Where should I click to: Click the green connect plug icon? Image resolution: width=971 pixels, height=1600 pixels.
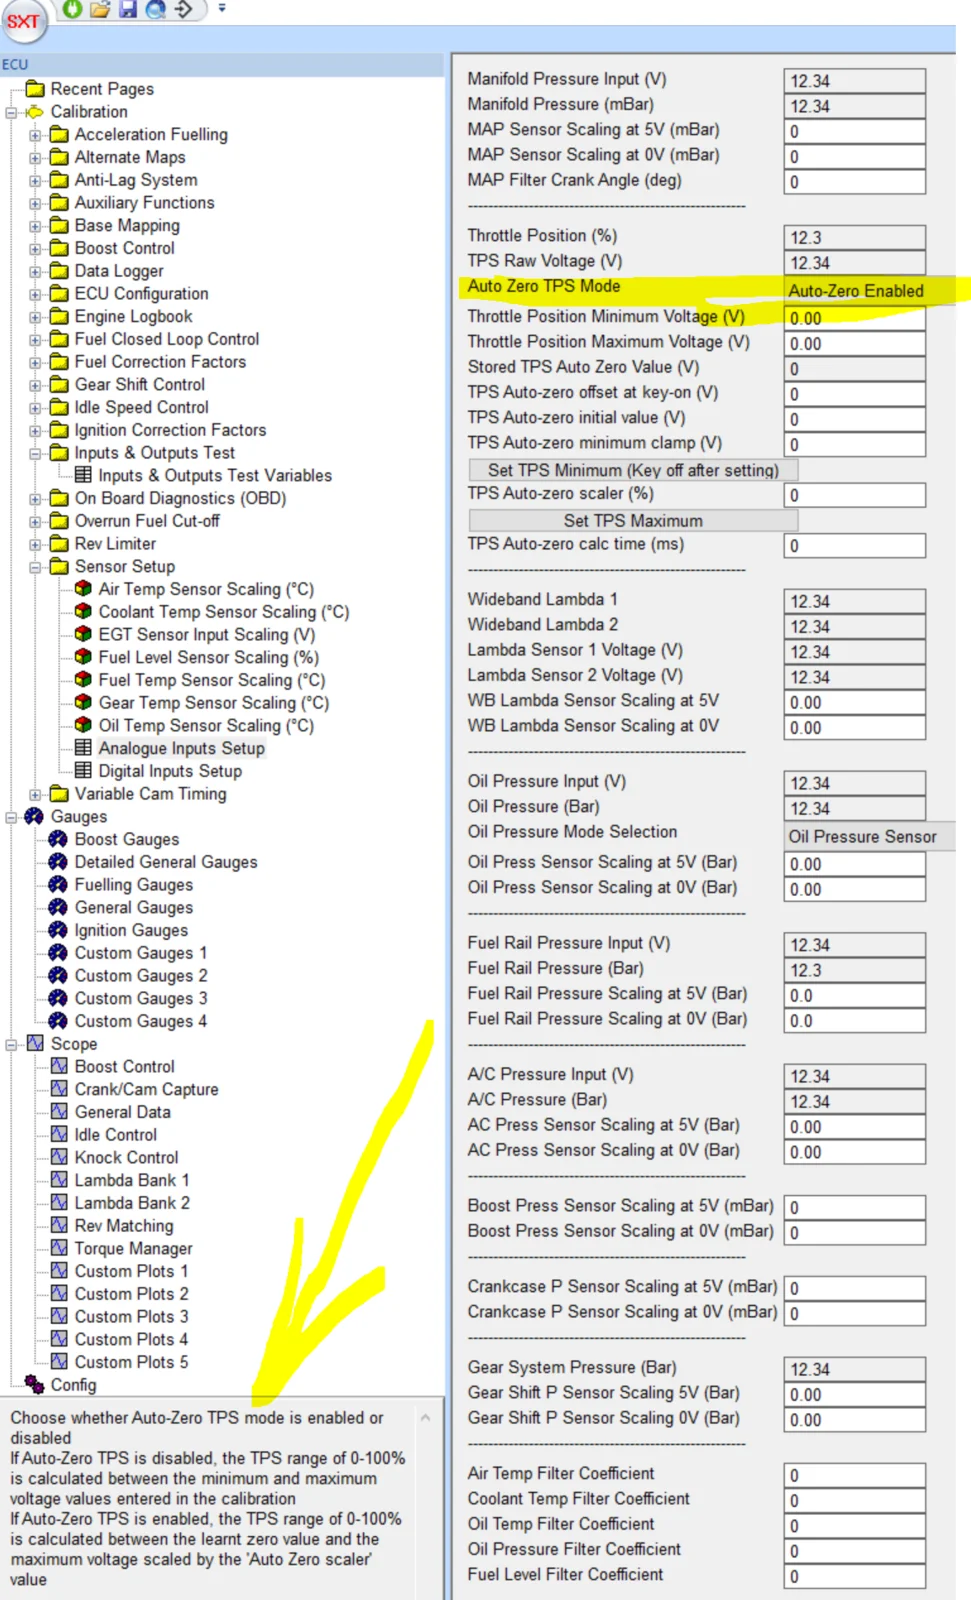72,9
